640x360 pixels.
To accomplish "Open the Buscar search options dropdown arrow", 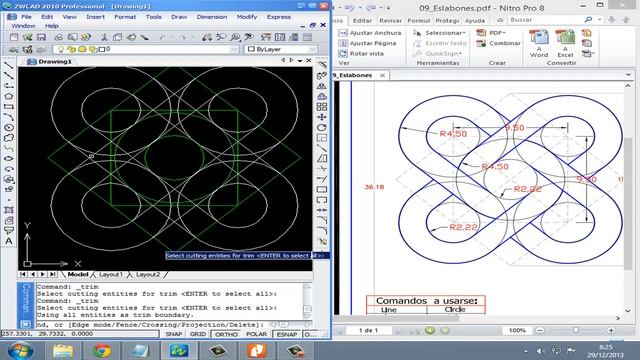I will click(600, 20).
